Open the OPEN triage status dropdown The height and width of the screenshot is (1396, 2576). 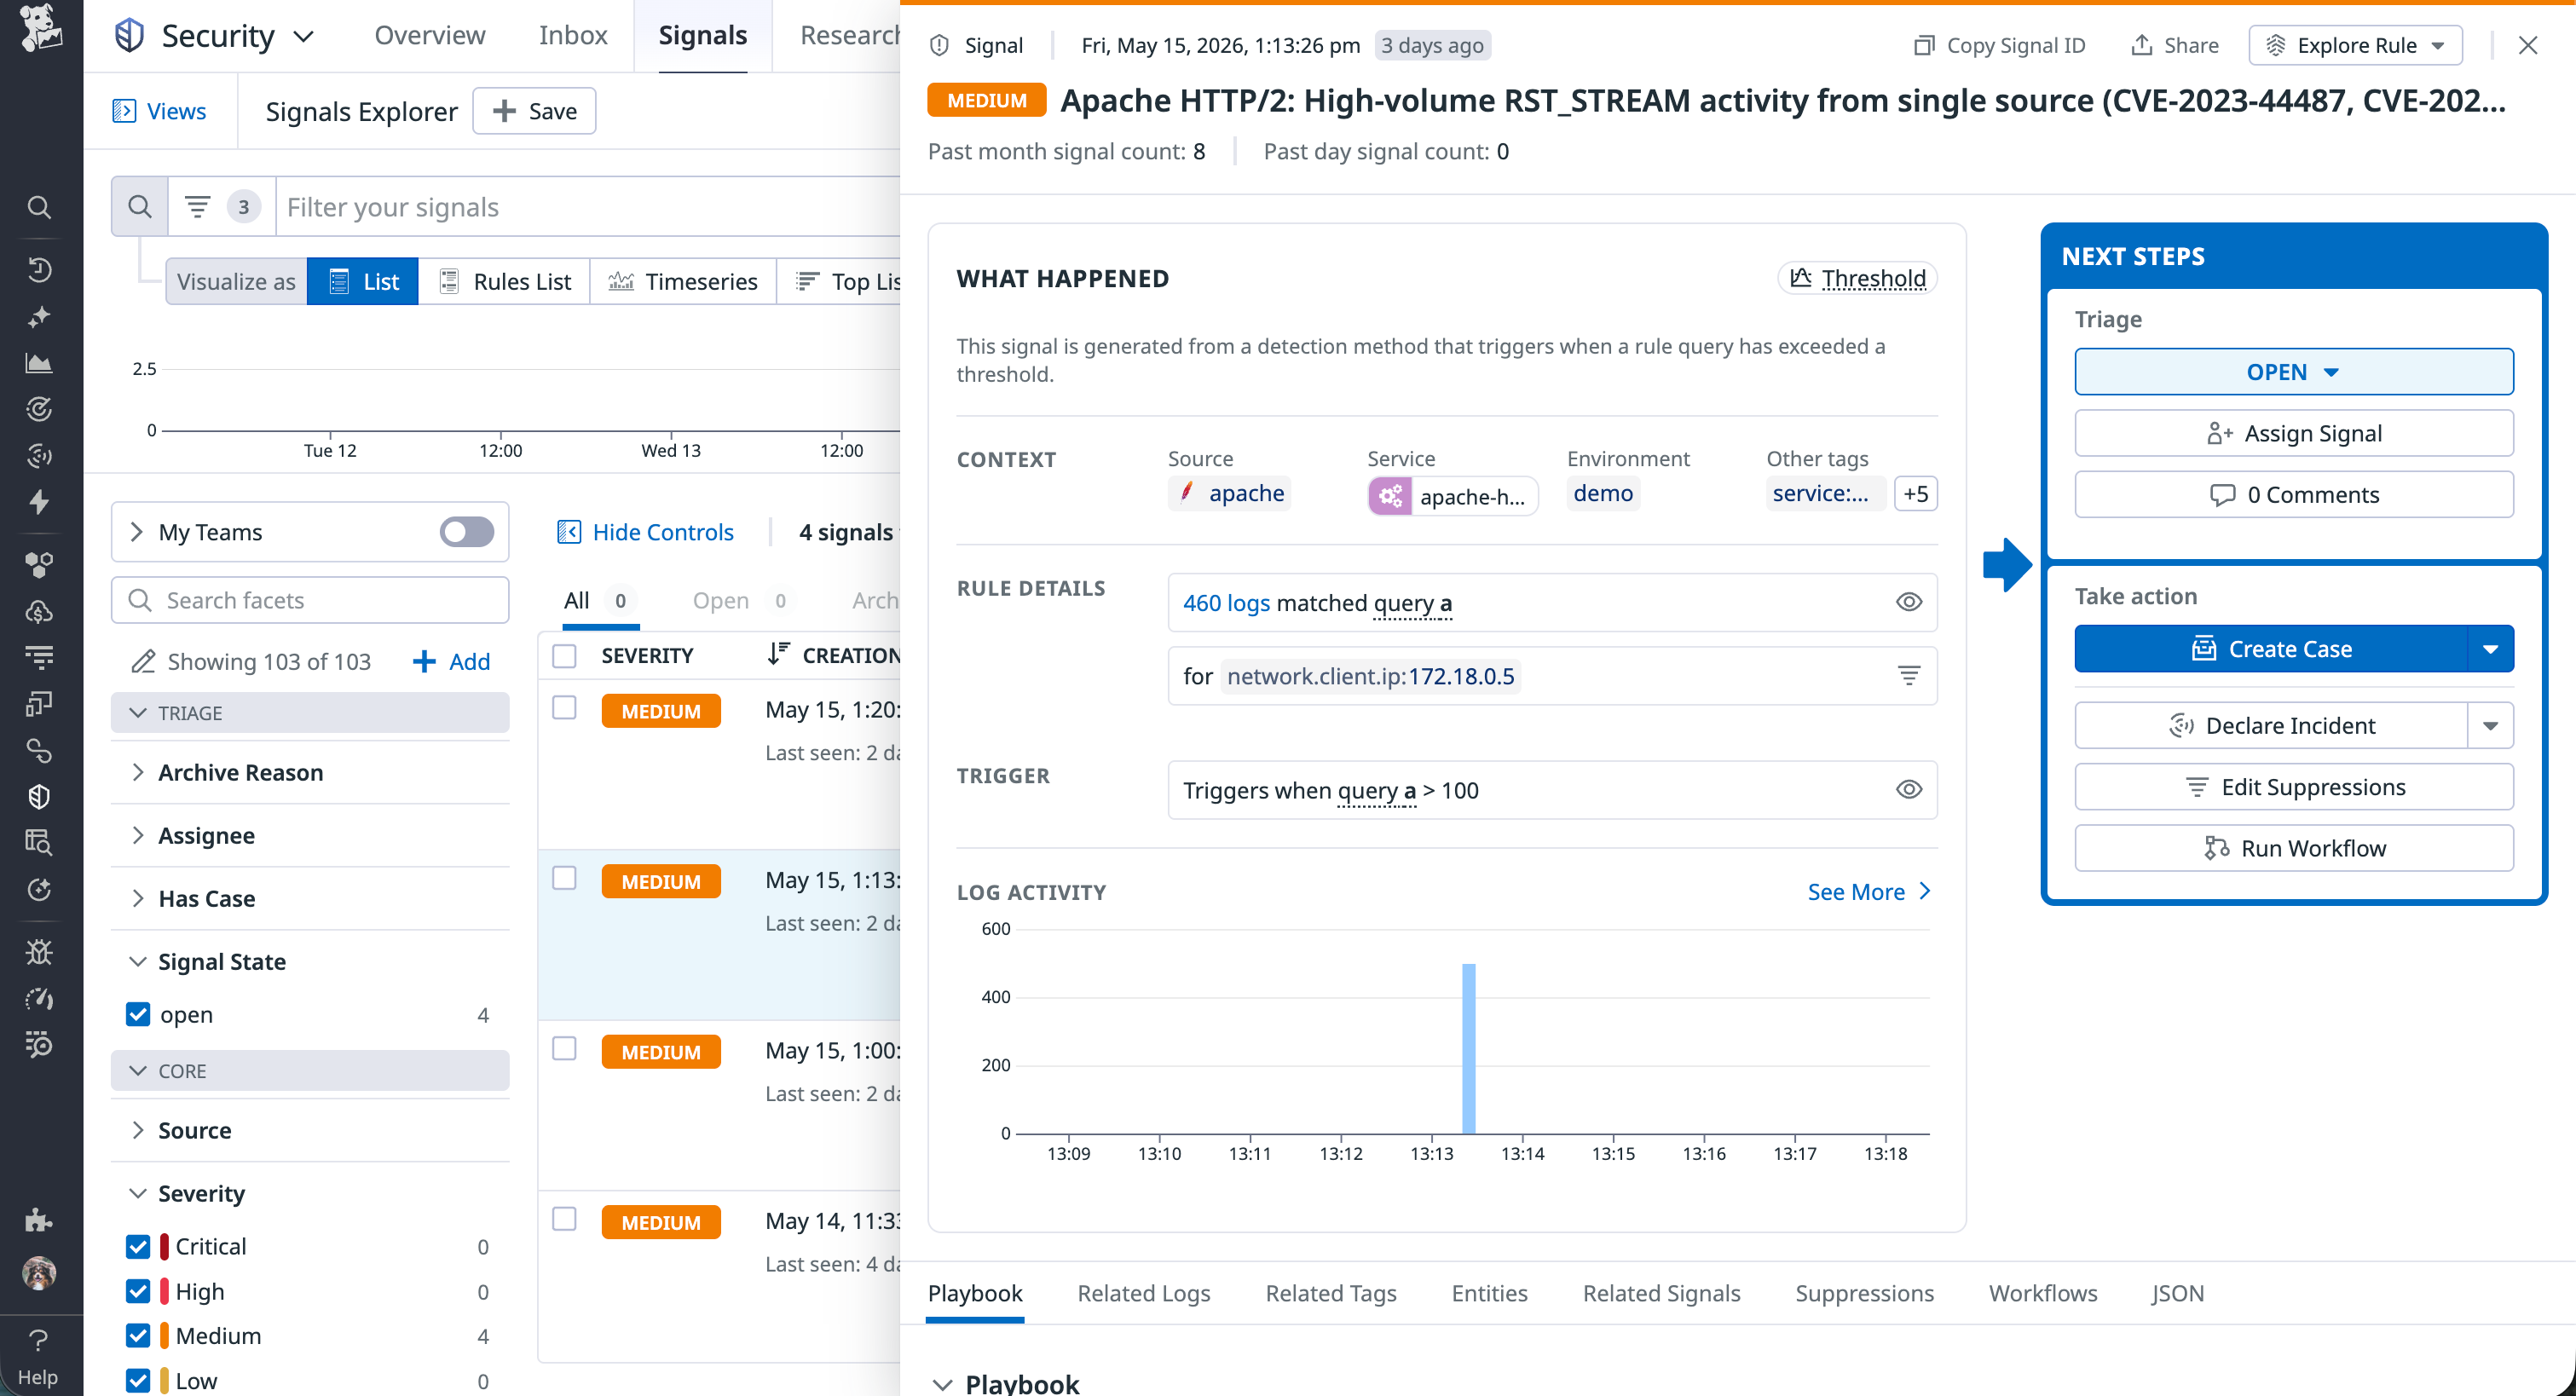pos(2293,372)
